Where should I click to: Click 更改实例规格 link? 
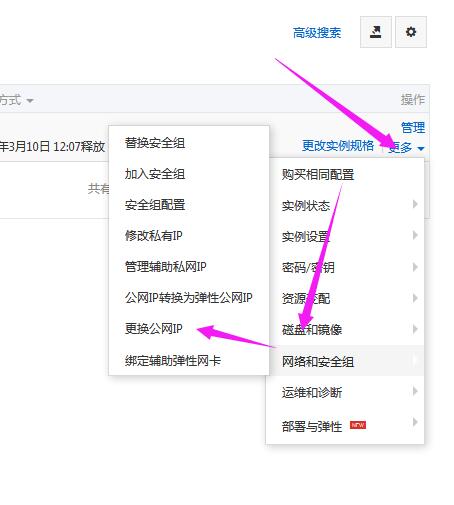click(x=338, y=146)
